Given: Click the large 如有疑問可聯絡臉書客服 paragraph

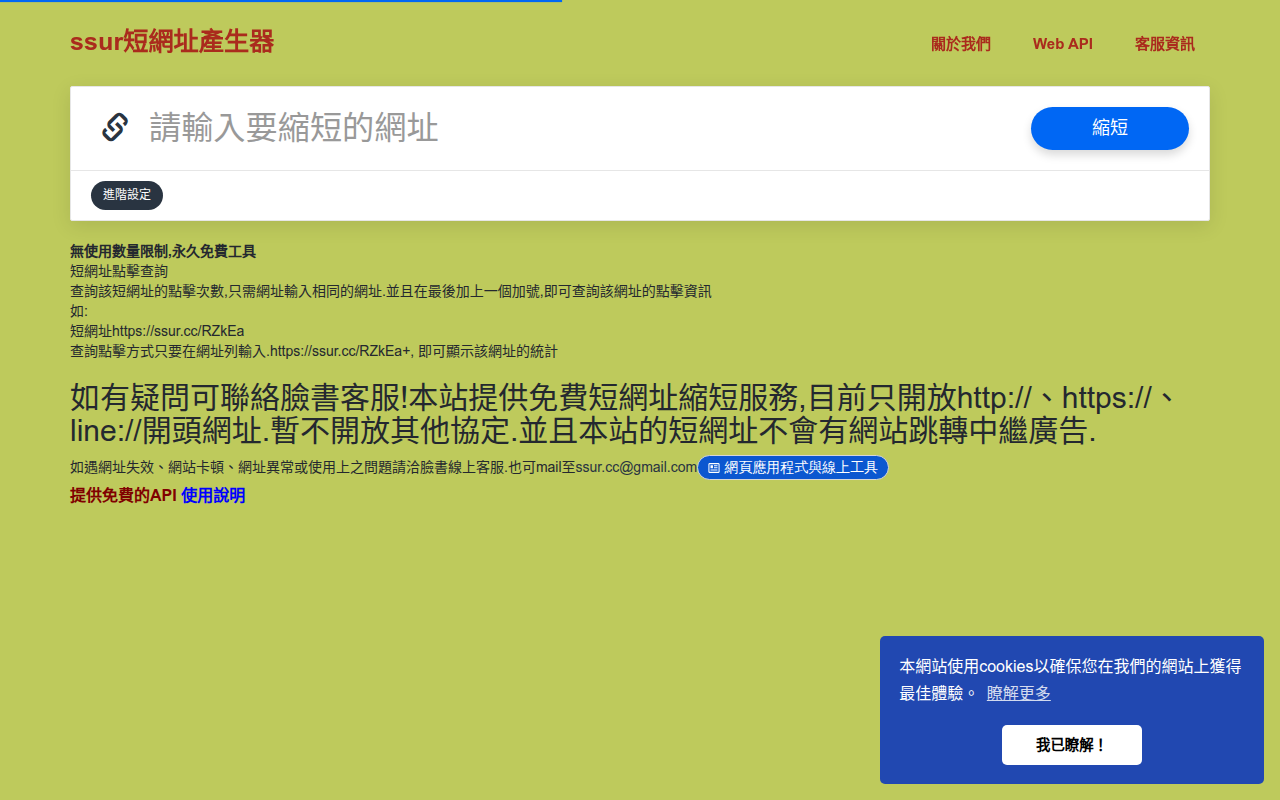Looking at the screenshot, I should coord(625,414).
